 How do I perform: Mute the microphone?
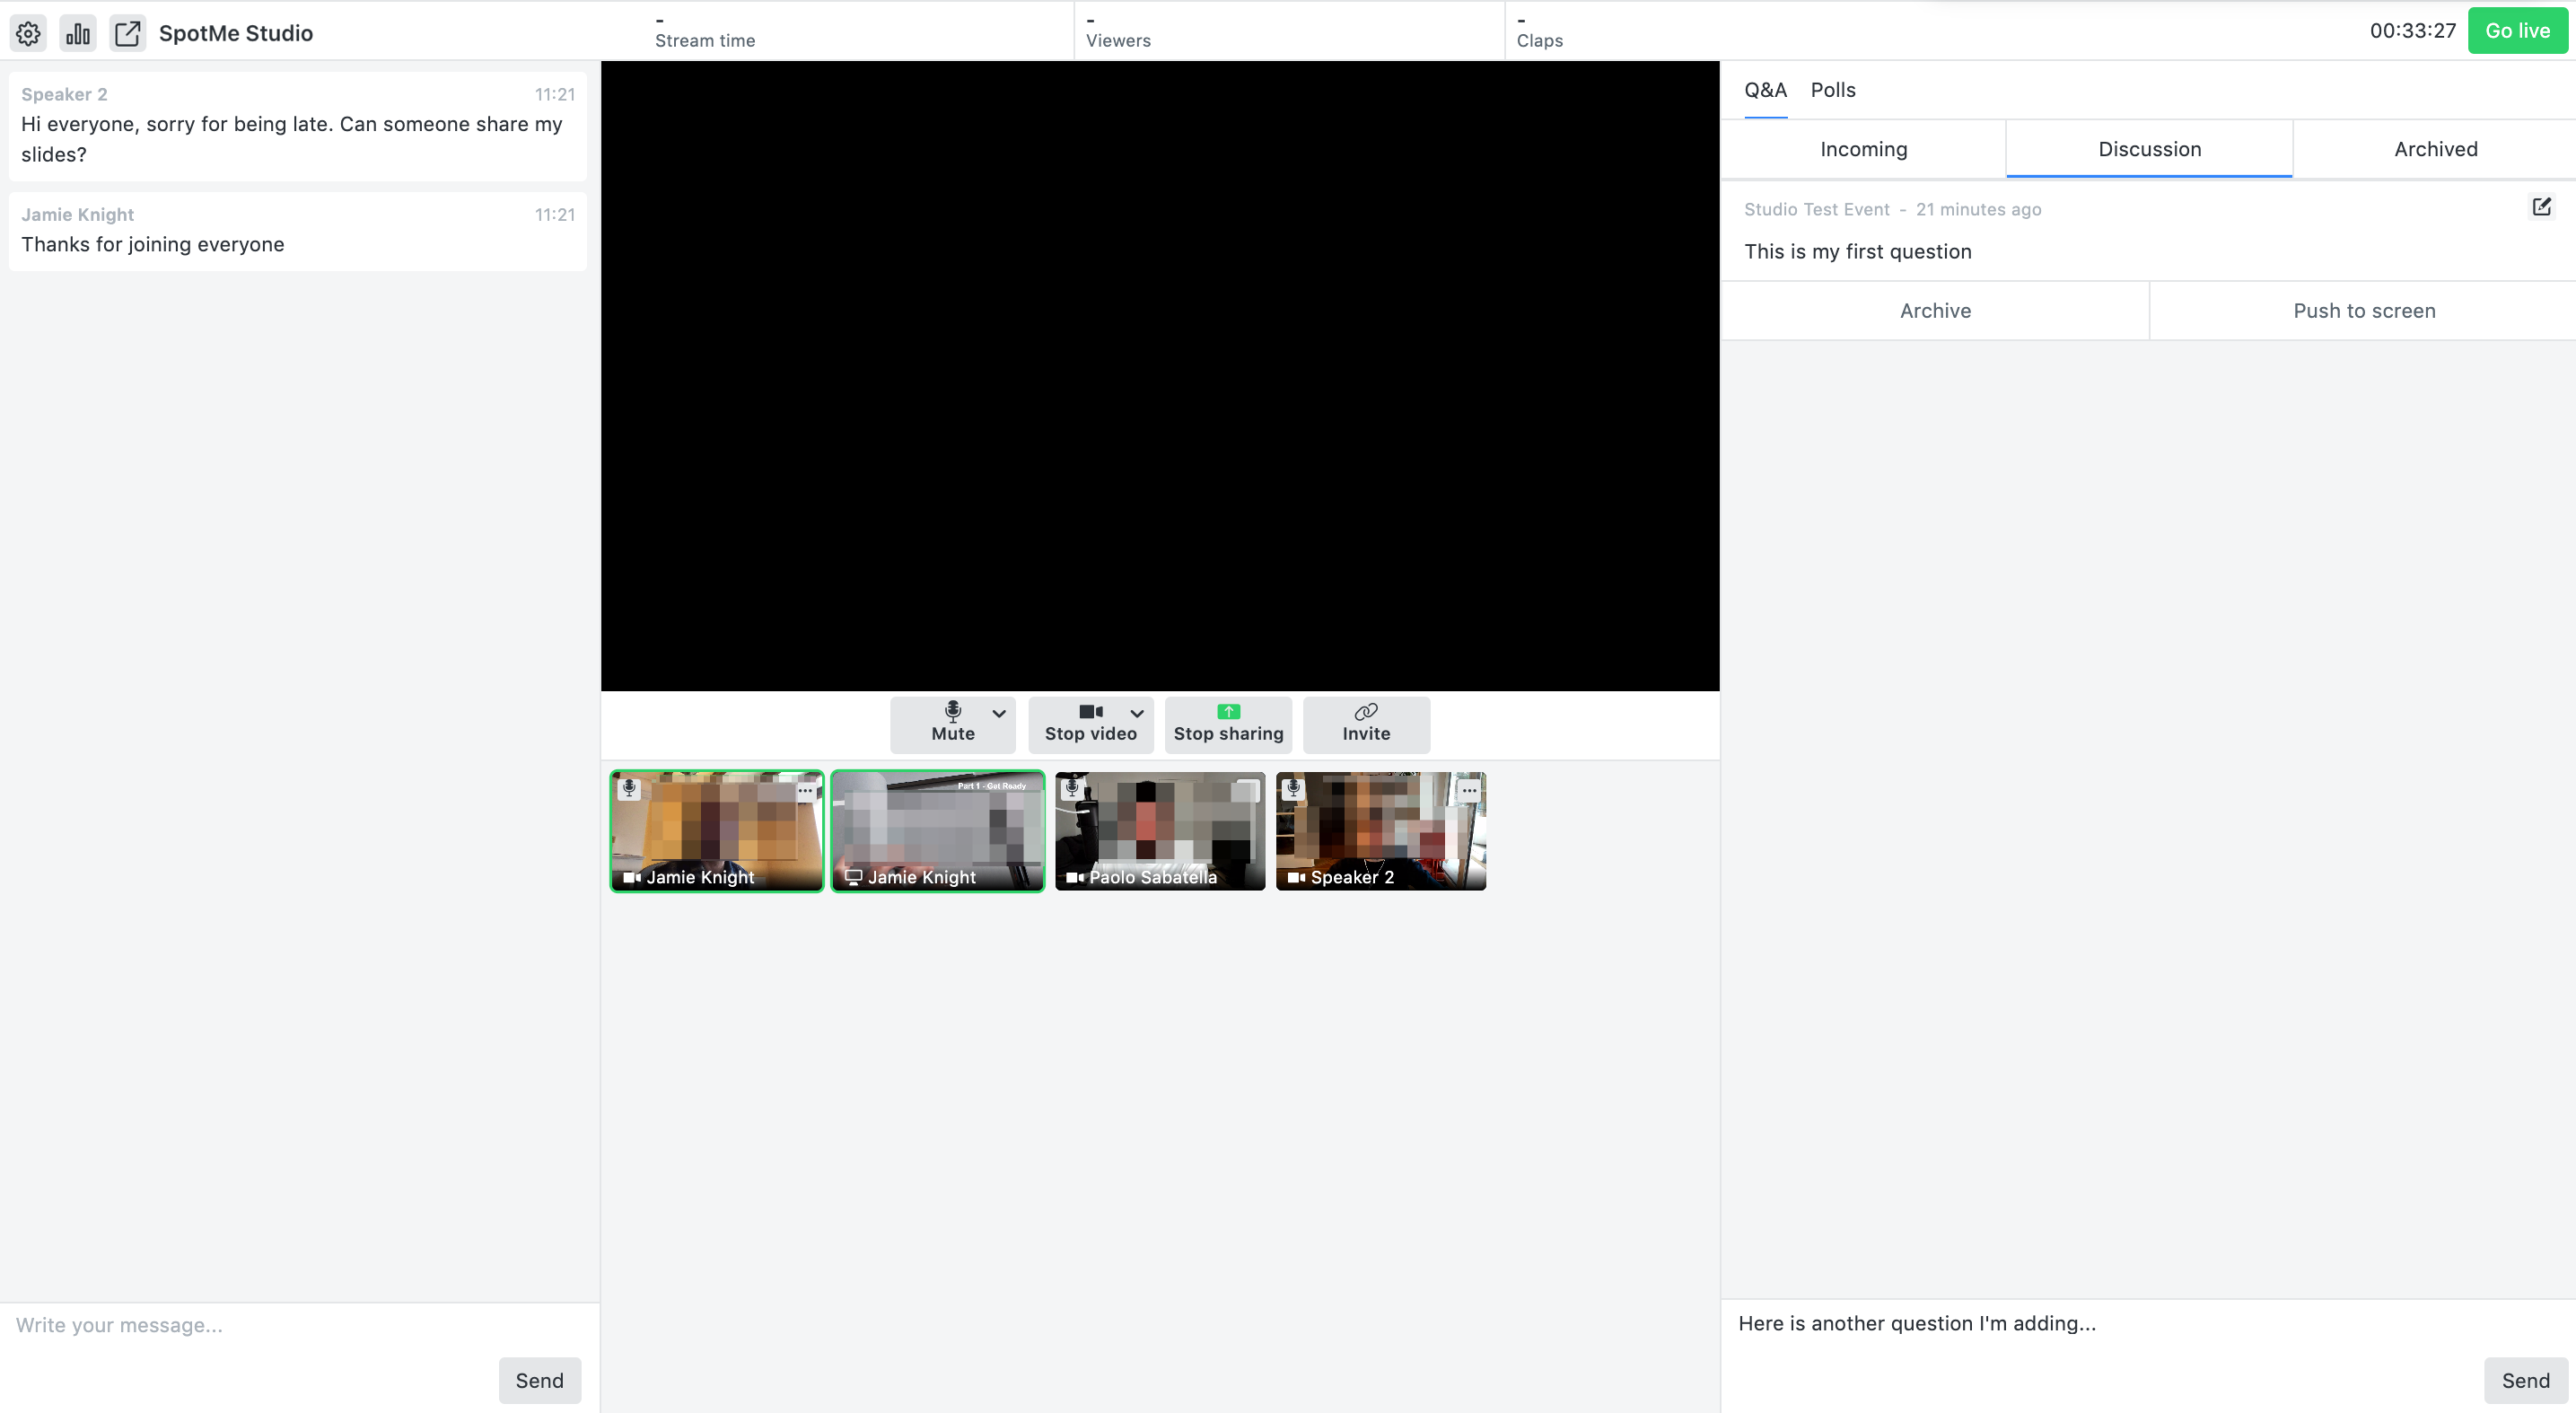(x=952, y=723)
